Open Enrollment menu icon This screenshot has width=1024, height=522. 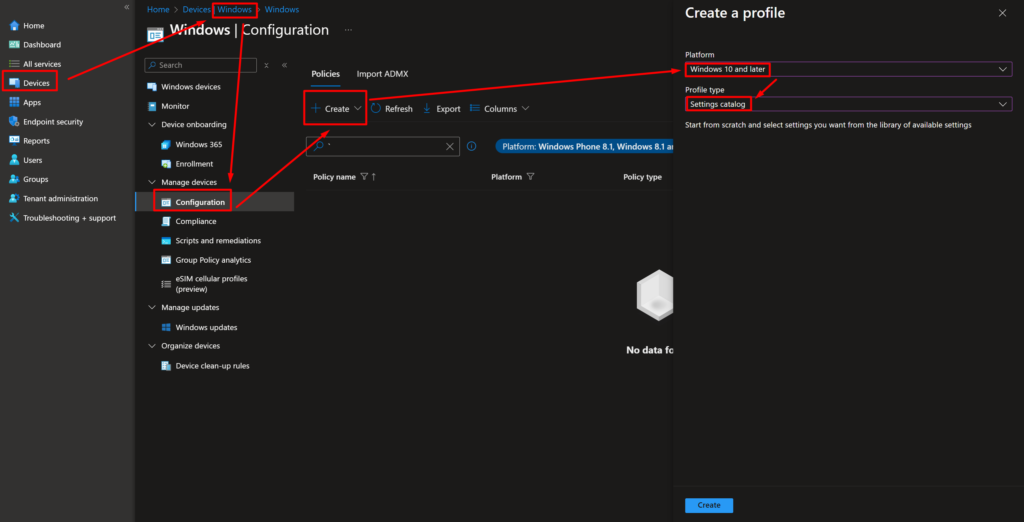(166, 164)
